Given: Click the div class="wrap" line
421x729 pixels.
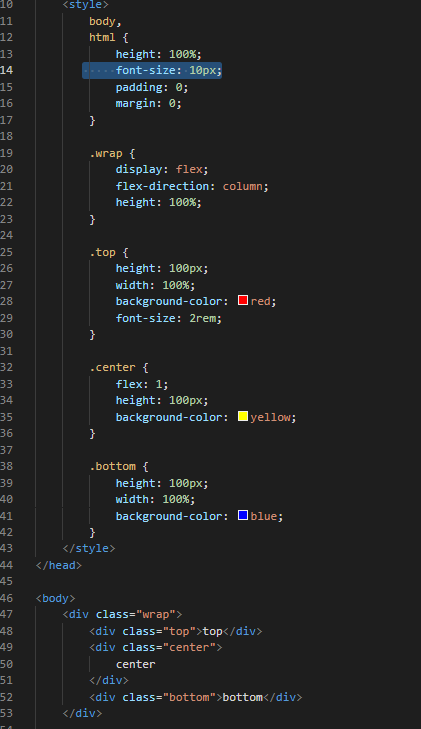Looking at the screenshot, I should [x=122, y=614].
